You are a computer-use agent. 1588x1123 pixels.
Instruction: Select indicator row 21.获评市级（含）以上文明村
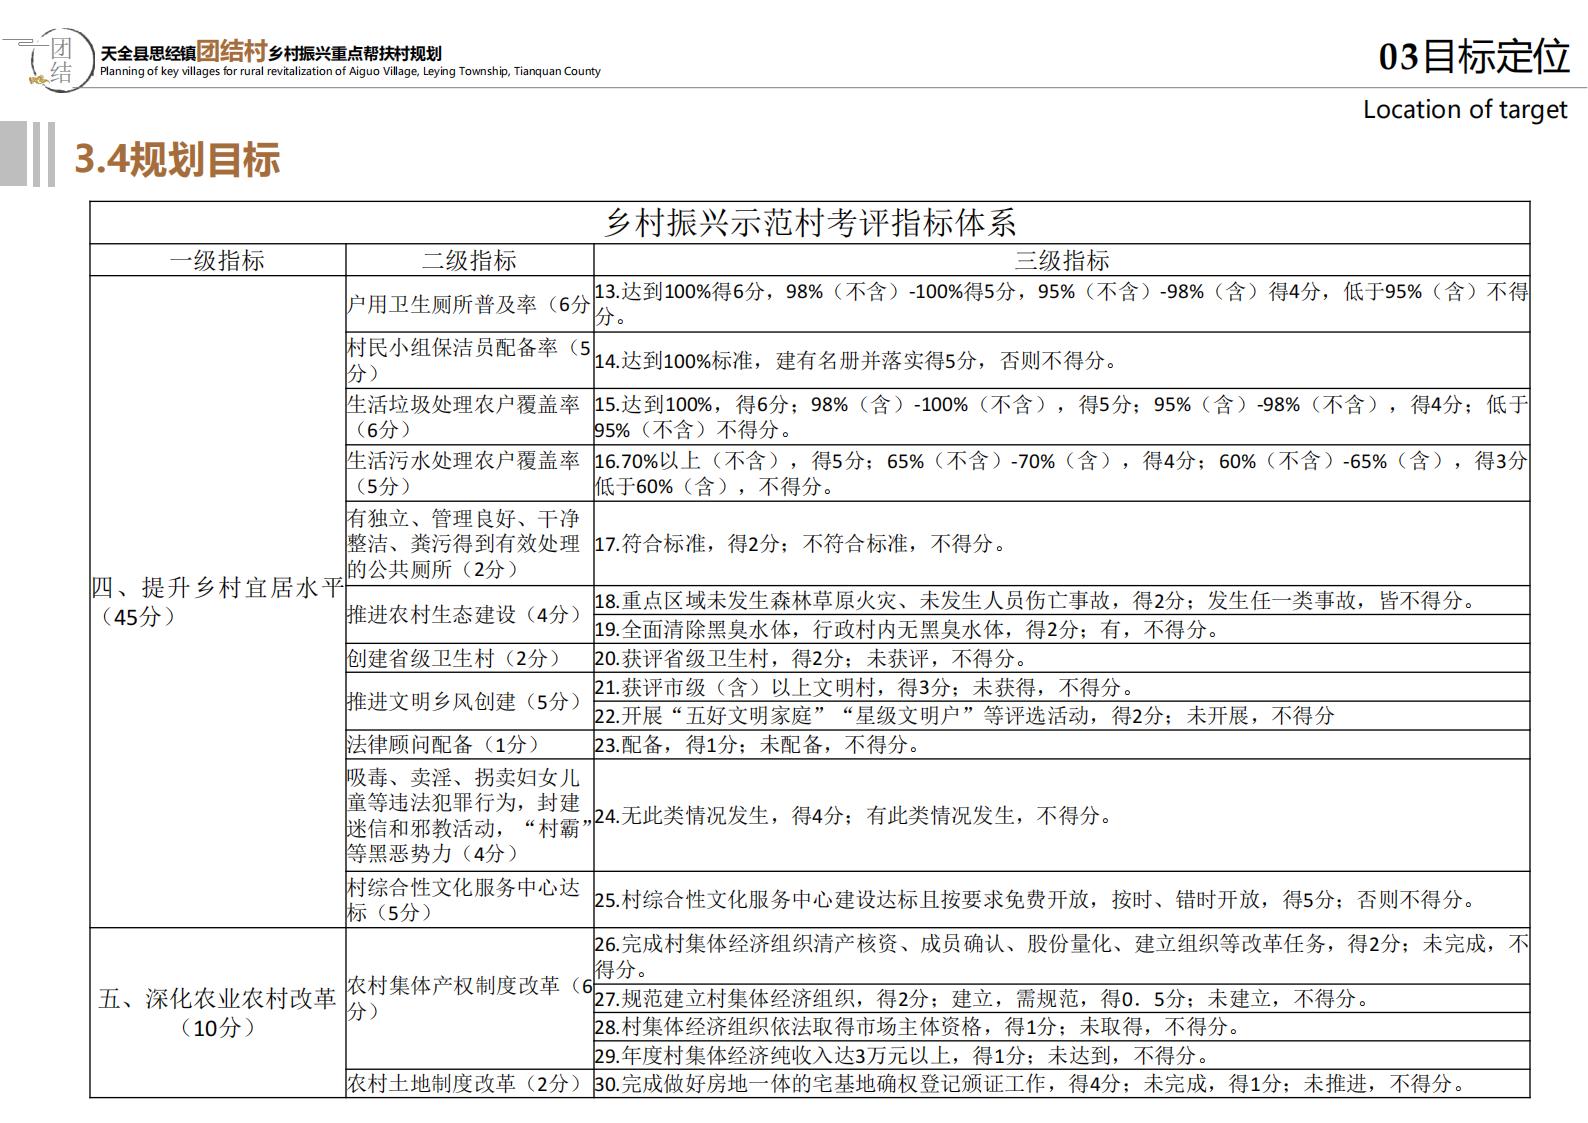(x=1062, y=687)
